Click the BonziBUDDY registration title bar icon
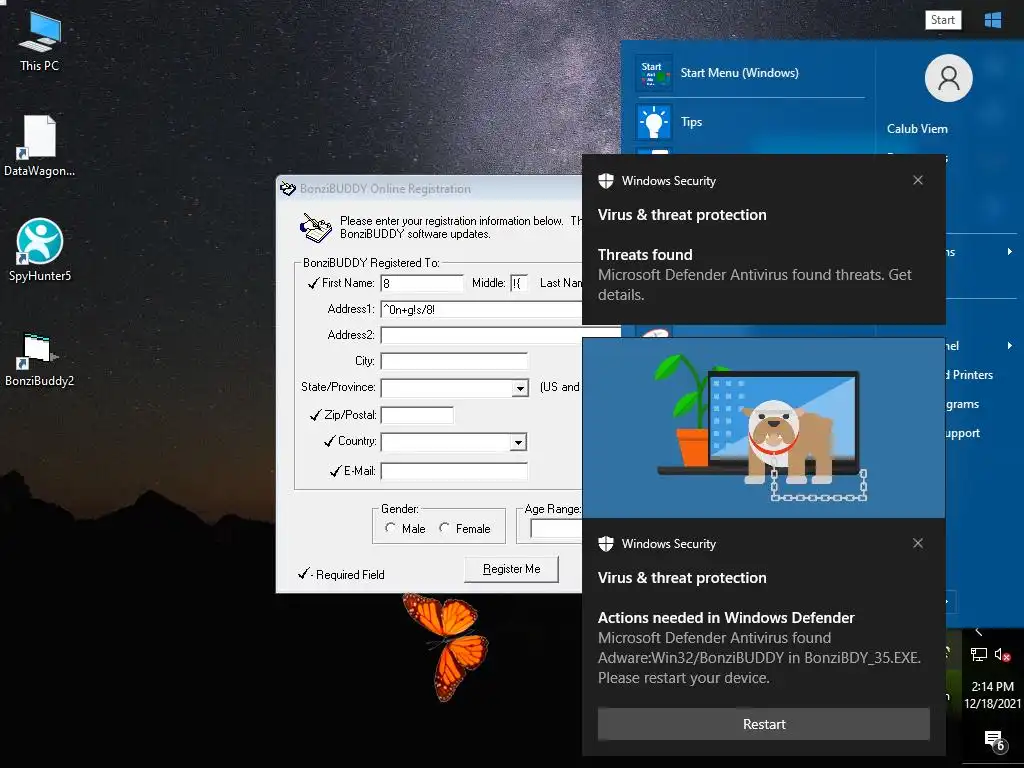1024x768 pixels. 288,189
